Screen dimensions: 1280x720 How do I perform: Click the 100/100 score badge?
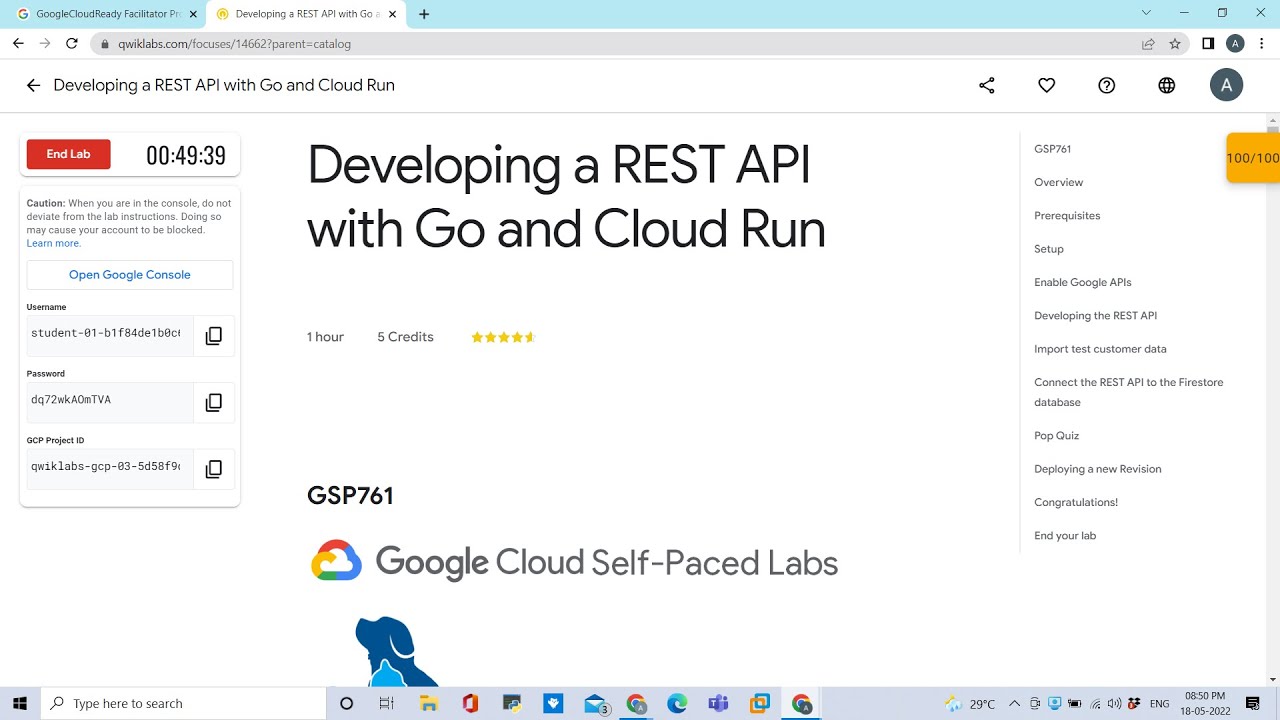pos(1253,158)
